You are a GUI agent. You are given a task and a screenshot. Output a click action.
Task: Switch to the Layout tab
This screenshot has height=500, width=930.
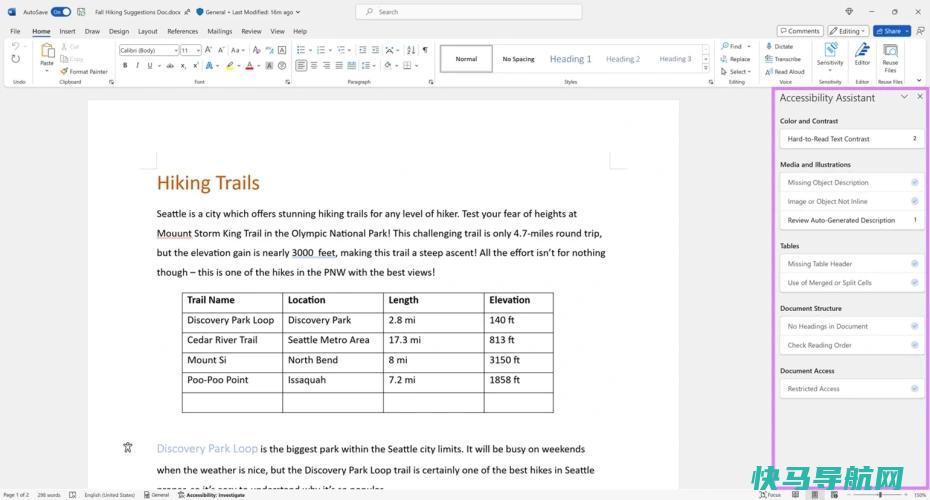pos(148,31)
